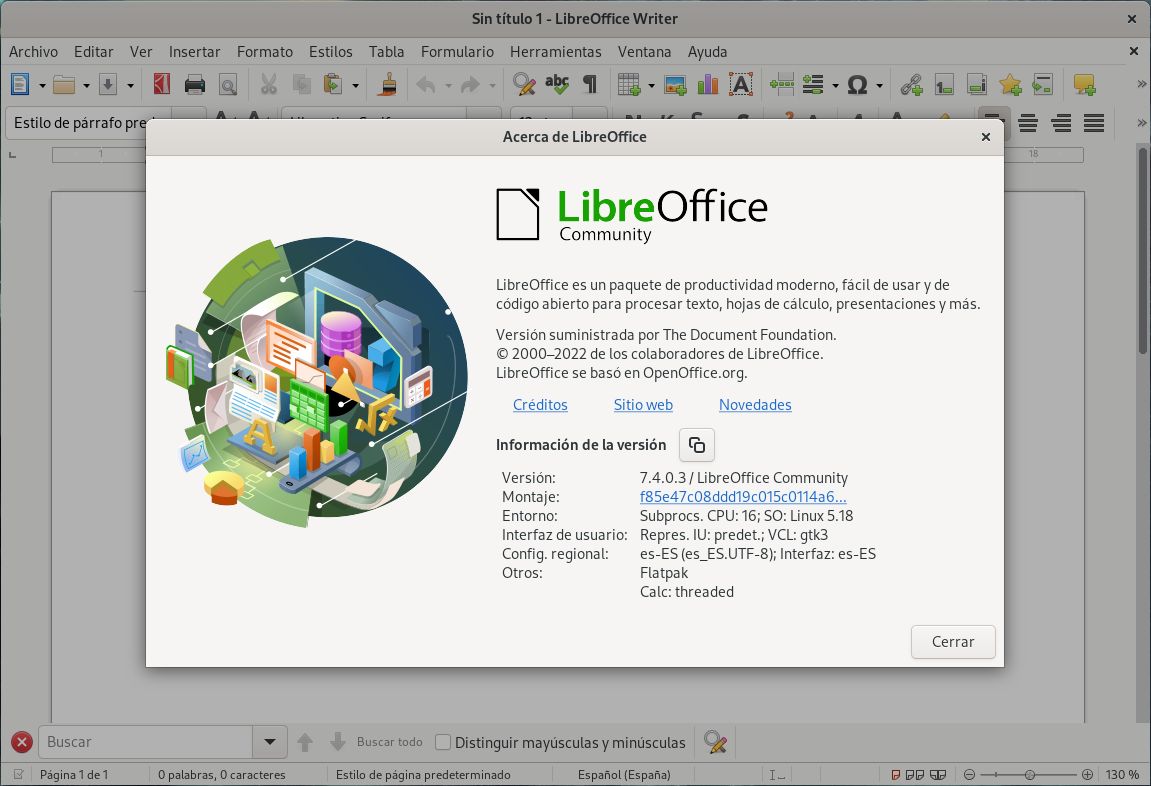Open the Créditos link
Screen dimensions: 1151x786
[x=540, y=405]
